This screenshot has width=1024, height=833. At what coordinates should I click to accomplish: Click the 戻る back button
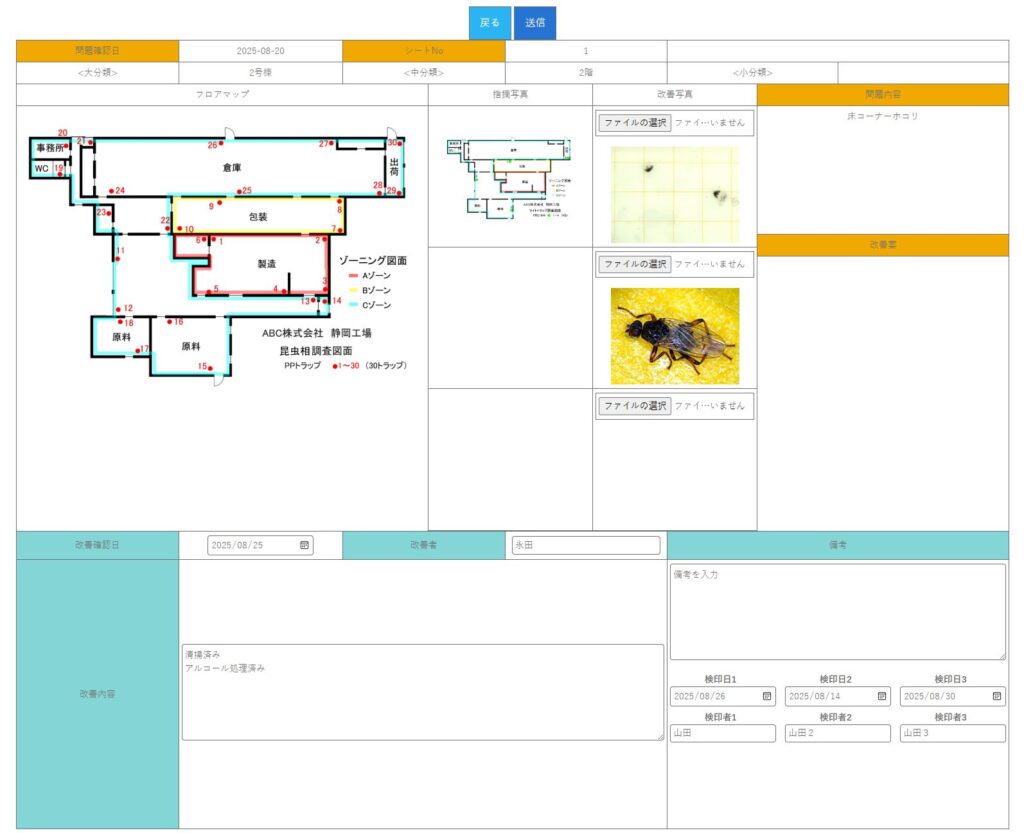489,23
